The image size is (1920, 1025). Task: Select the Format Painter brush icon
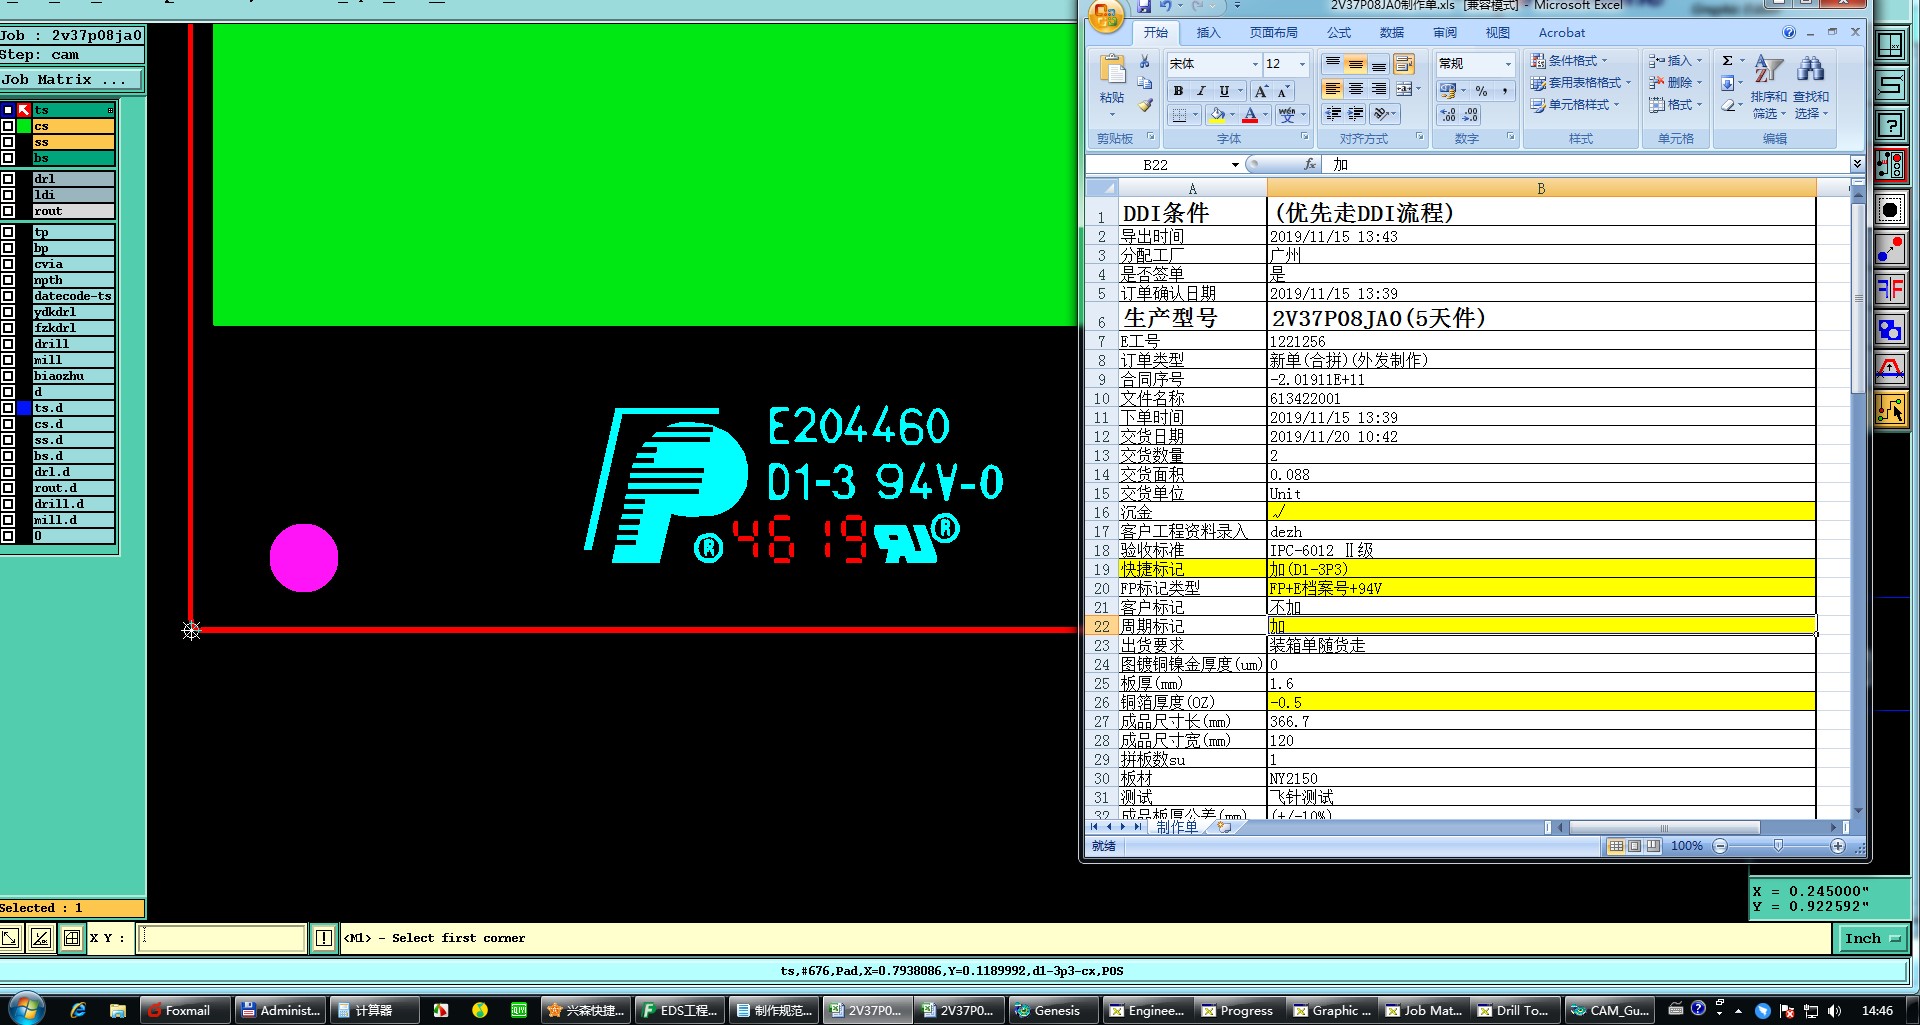(x=1145, y=104)
